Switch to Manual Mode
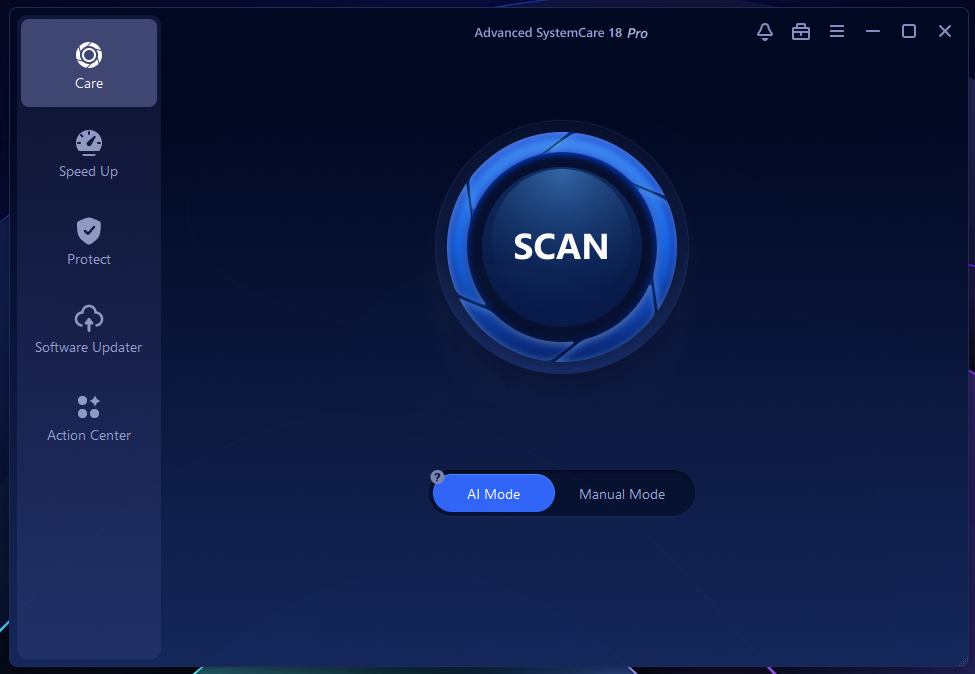Viewport: 975px width, 674px height. tap(622, 494)
